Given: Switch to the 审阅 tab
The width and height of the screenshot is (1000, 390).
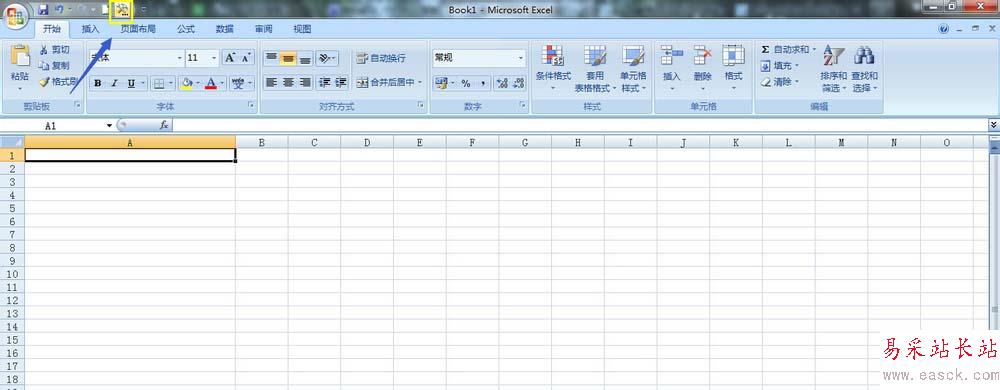Looking at the screenshot, I should click(263, 29).
